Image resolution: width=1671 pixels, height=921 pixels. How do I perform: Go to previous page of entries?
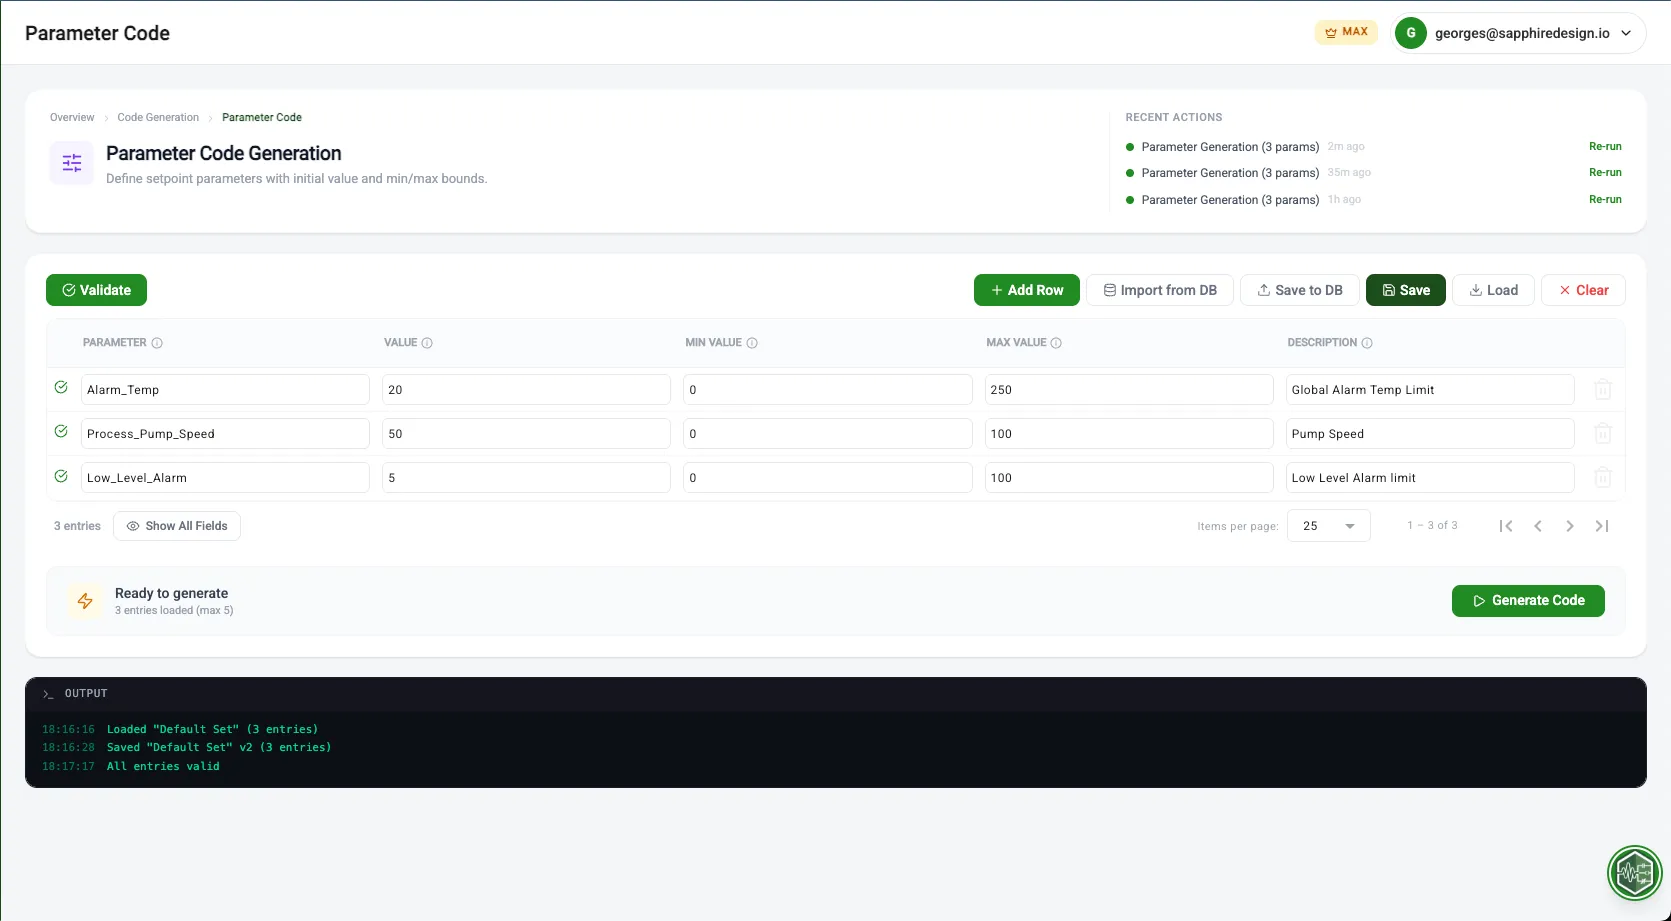click(x=1538, y=526)
